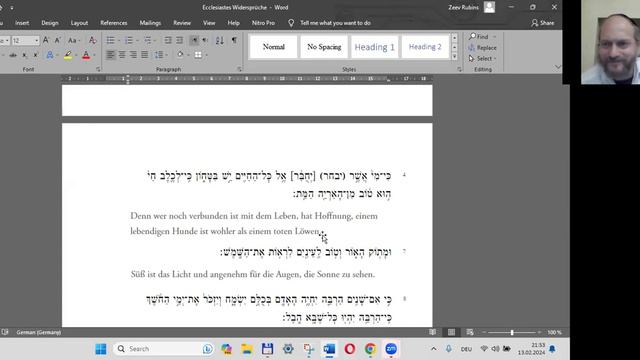Switch to Print Layout view
Image resolution: width=640 pixels, height=360 pixels.
pyautogui.click(x=451, y=332)
